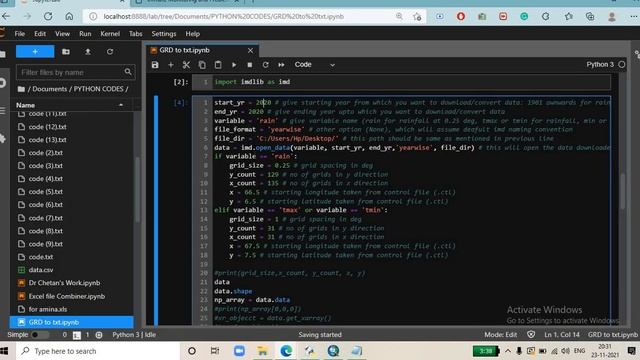The width and height of the screenshot is (640, 360).
Task: Open the Run menu
Action: coord(85,34)
